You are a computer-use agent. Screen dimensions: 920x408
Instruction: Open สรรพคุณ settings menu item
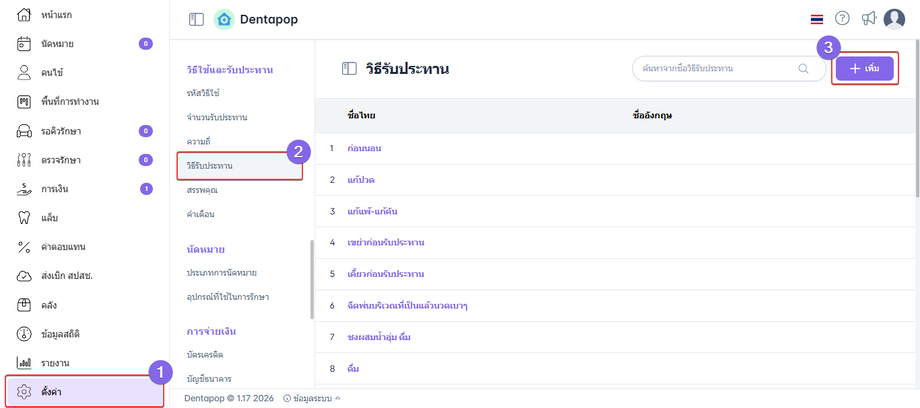coord(202,189)
